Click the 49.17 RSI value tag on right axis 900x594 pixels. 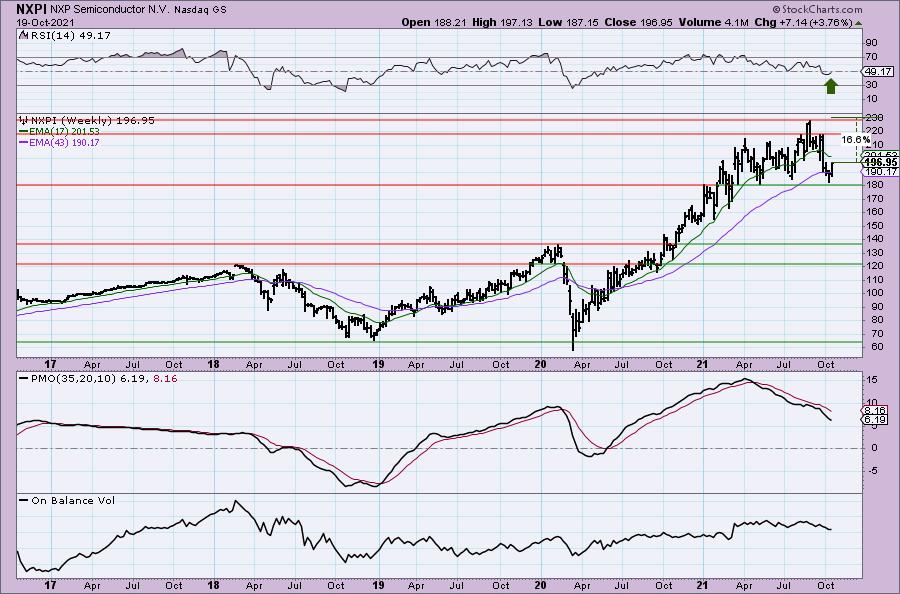click(x=878, y=72)
